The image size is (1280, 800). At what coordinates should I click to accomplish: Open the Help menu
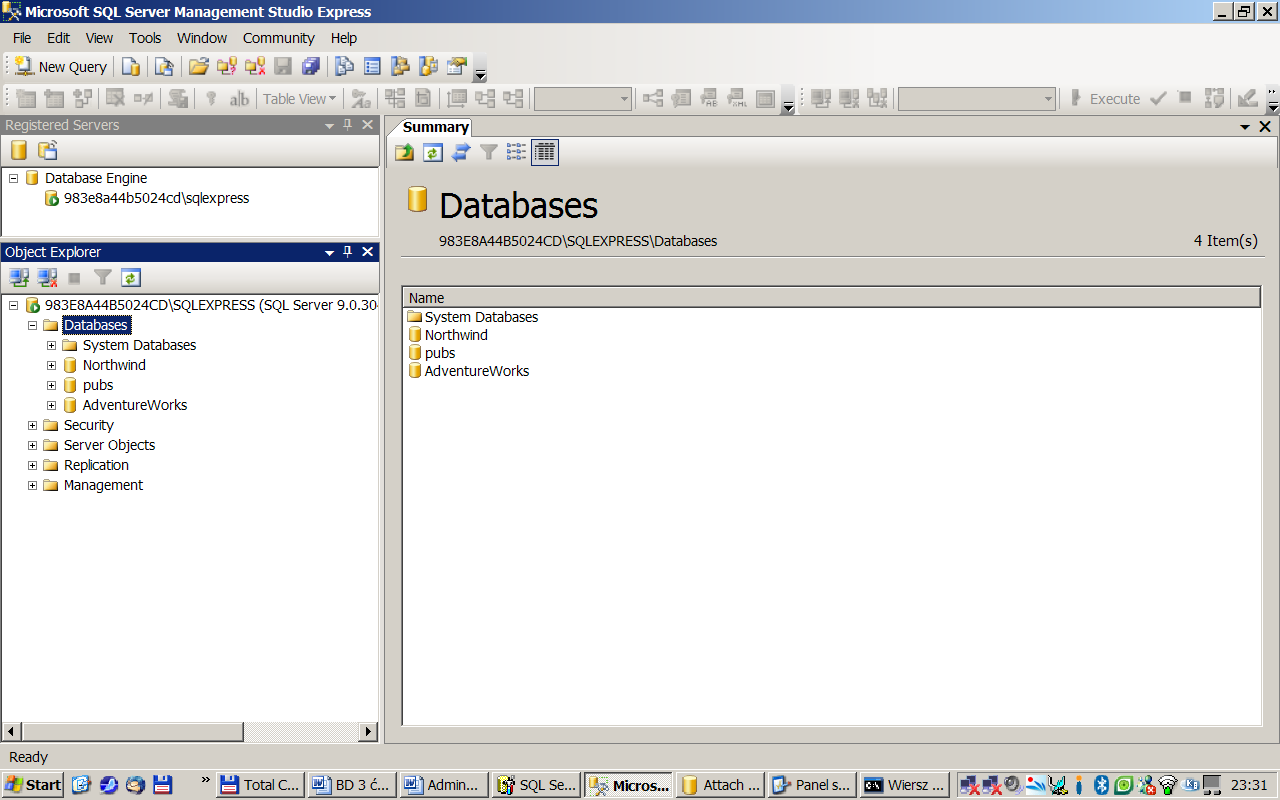pos(344,38)
